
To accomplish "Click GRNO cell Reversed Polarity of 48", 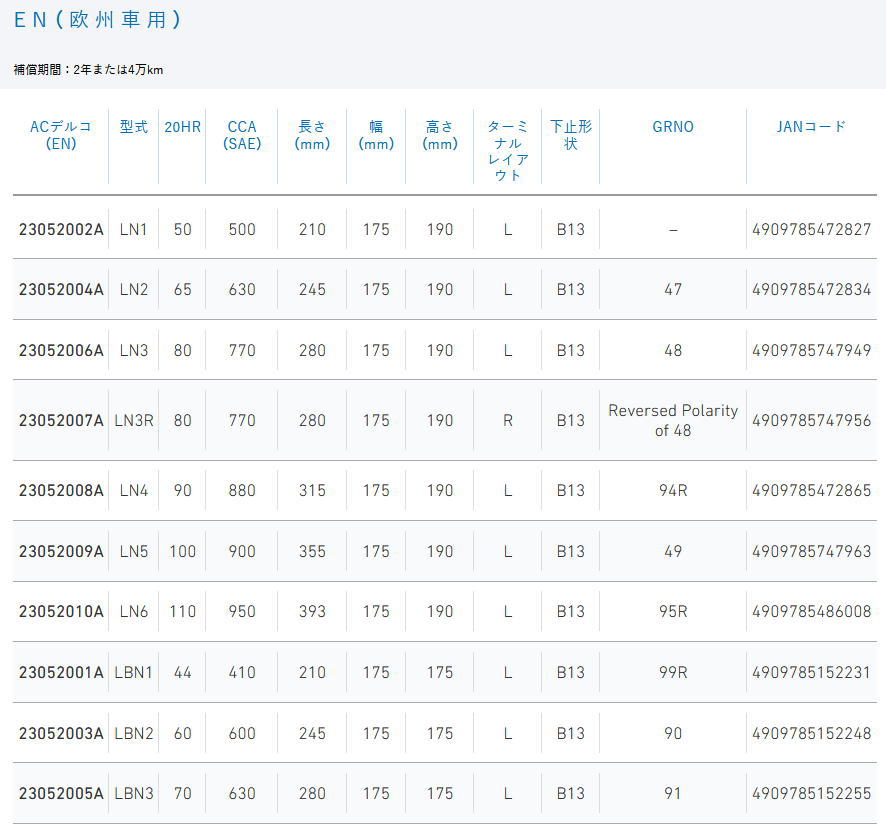I will click(672, 421).
